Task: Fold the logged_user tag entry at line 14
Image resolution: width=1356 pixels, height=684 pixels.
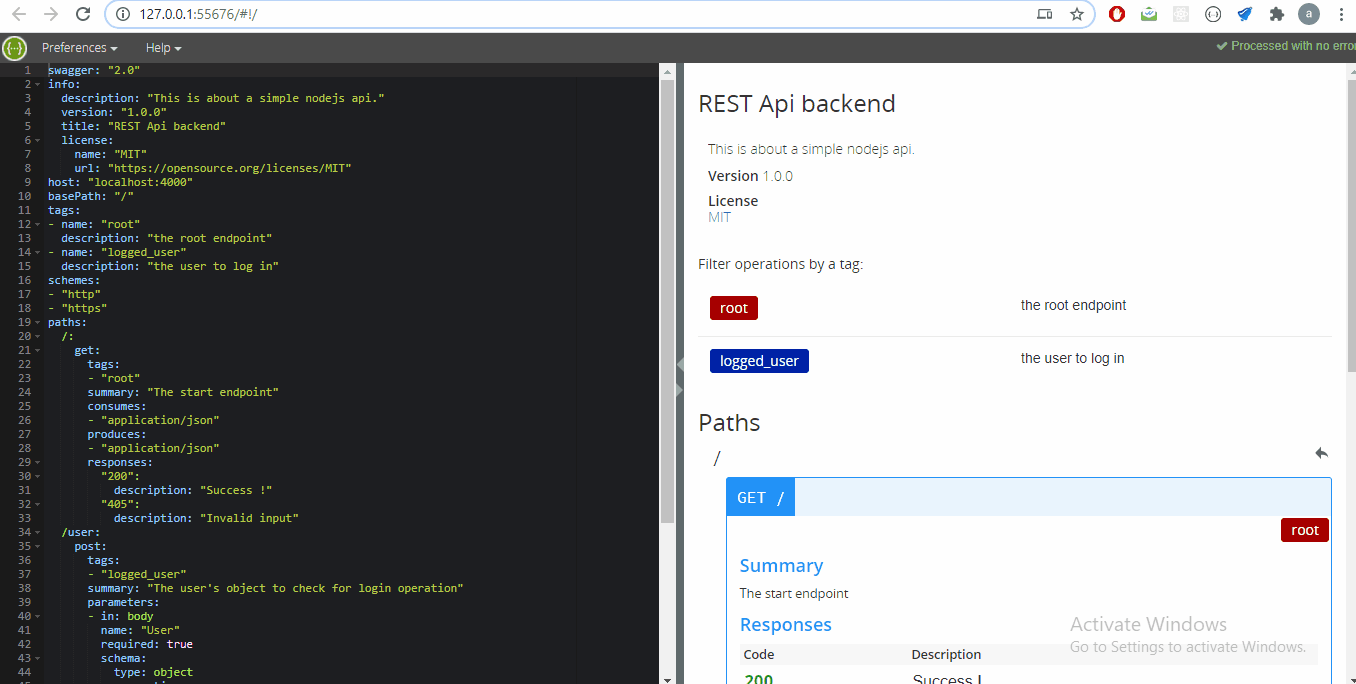Action: click(x=37, y=252)
